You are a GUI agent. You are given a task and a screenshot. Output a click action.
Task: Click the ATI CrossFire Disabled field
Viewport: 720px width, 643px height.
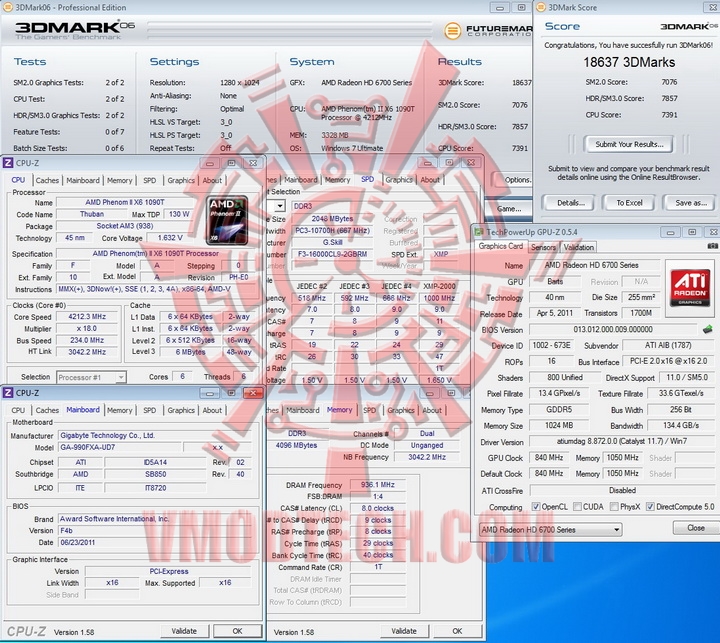(622, 490)
